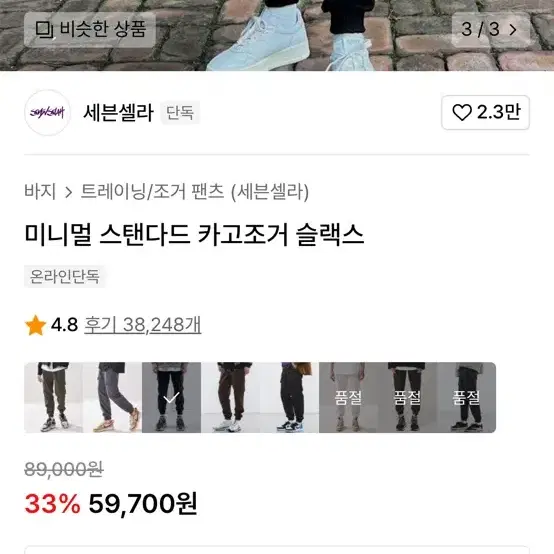Tap the first sold-out beige pants thumbnail
This screenshot has width=554, height=554.
(348, 397)
